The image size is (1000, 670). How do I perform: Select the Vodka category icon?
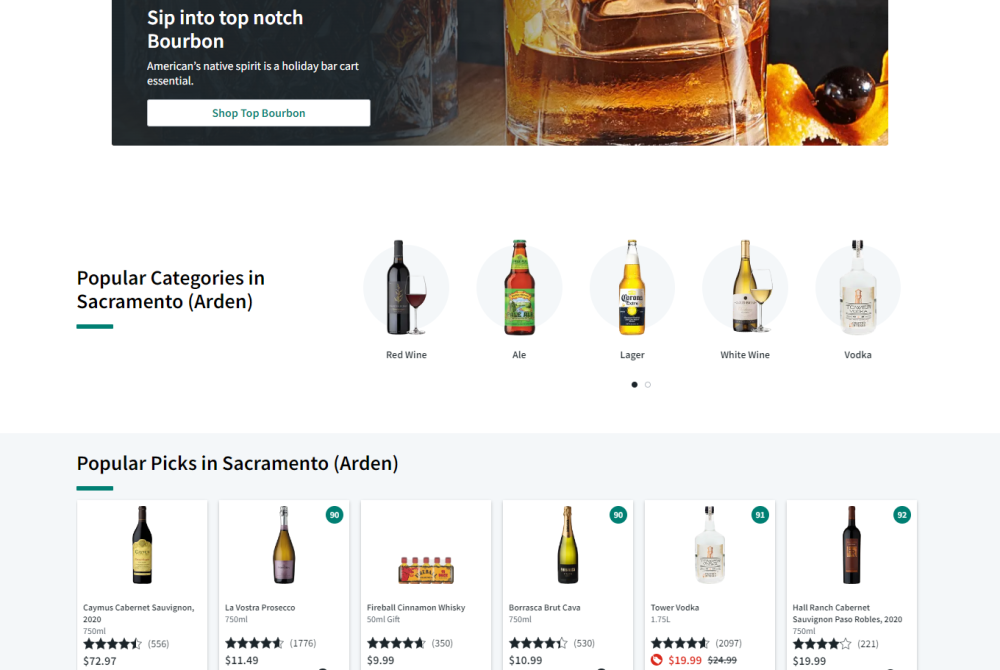point(858,288)
